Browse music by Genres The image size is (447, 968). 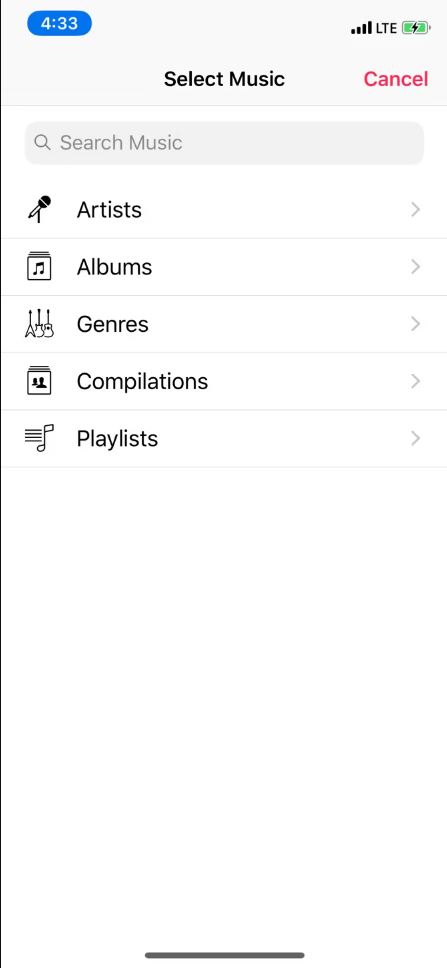coord(224,324)
